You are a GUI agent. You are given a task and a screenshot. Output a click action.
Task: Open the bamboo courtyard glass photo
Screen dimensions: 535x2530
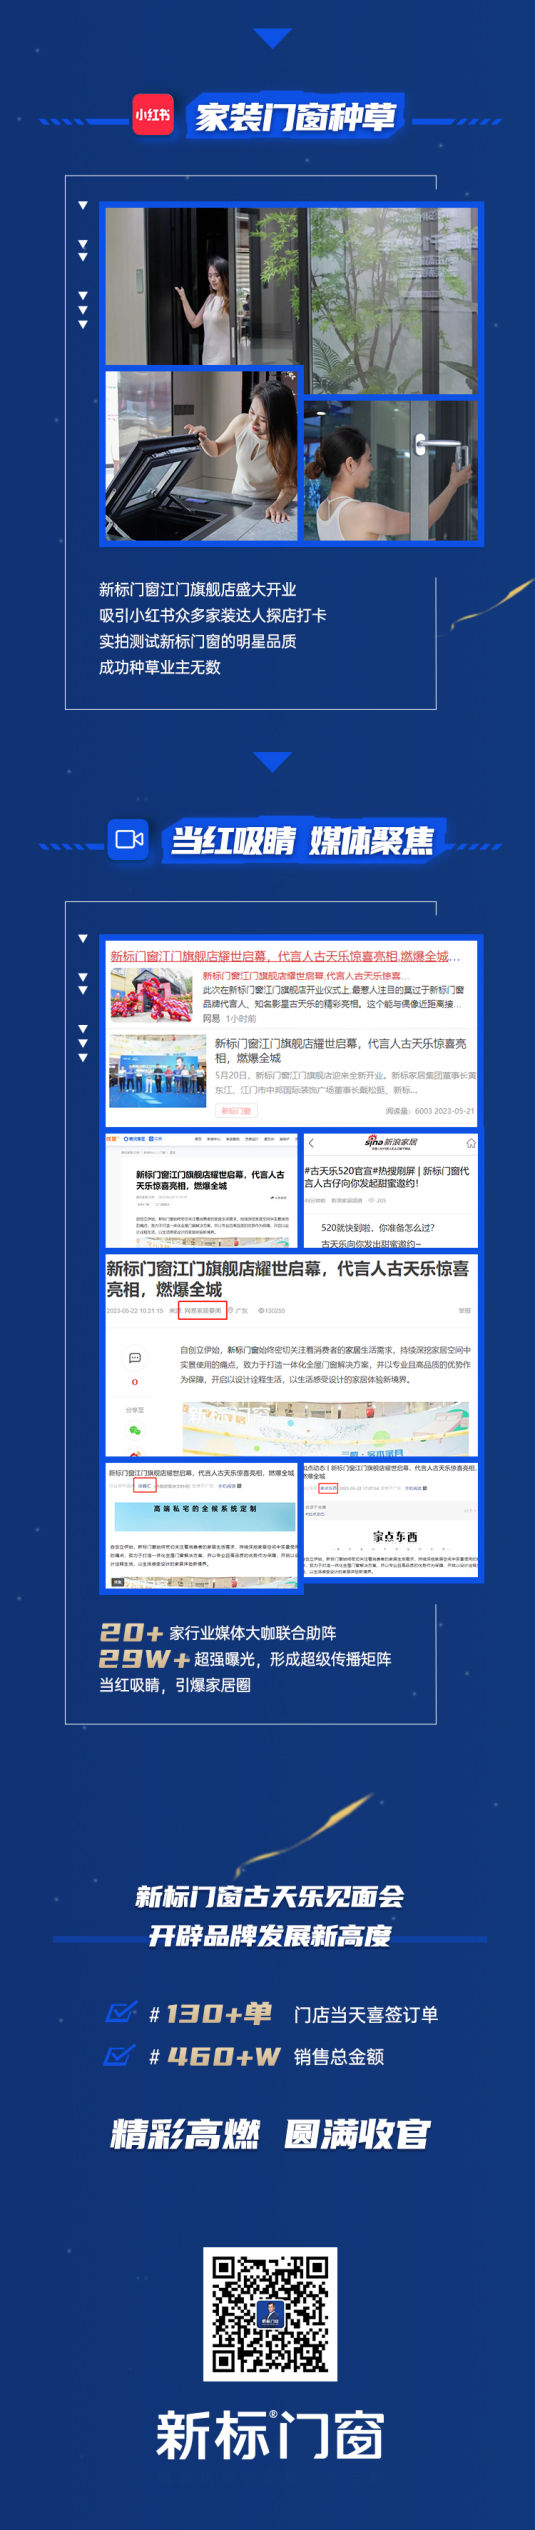pos(393,301)
